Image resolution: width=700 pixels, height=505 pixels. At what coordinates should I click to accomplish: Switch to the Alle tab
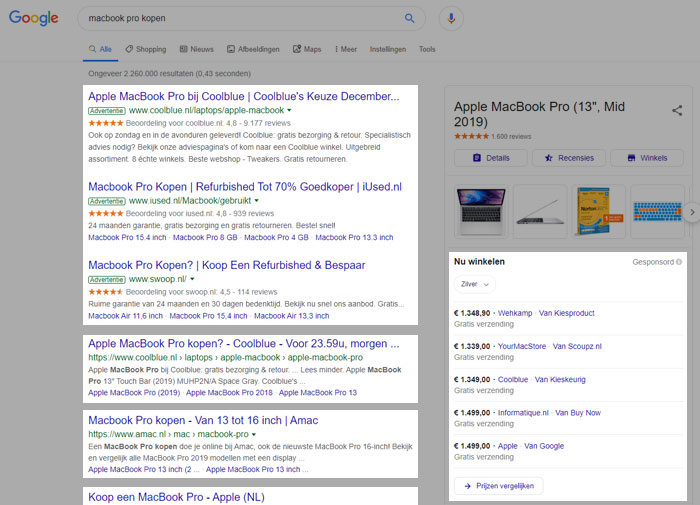100,49
